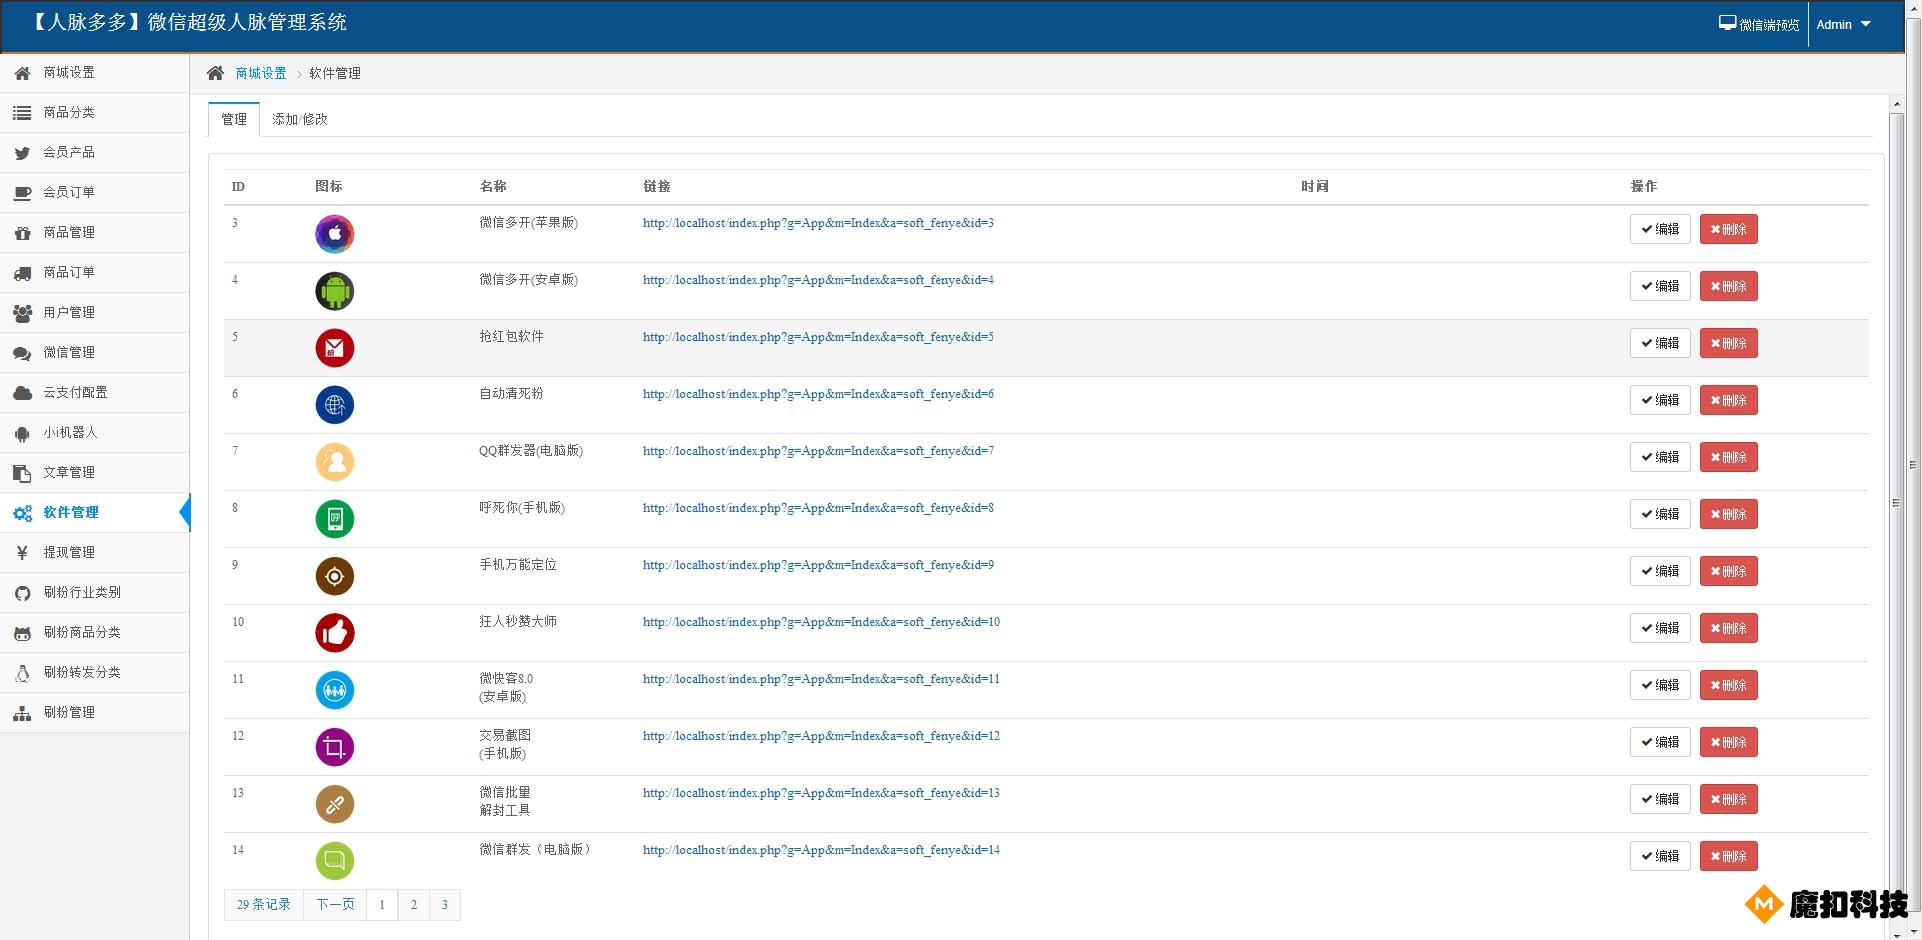This screenshot has height=940, width=1922.
Task: Open 刷粉转发分类 in the sidebar
Action: pyautogui.click(x=95, y=673)
